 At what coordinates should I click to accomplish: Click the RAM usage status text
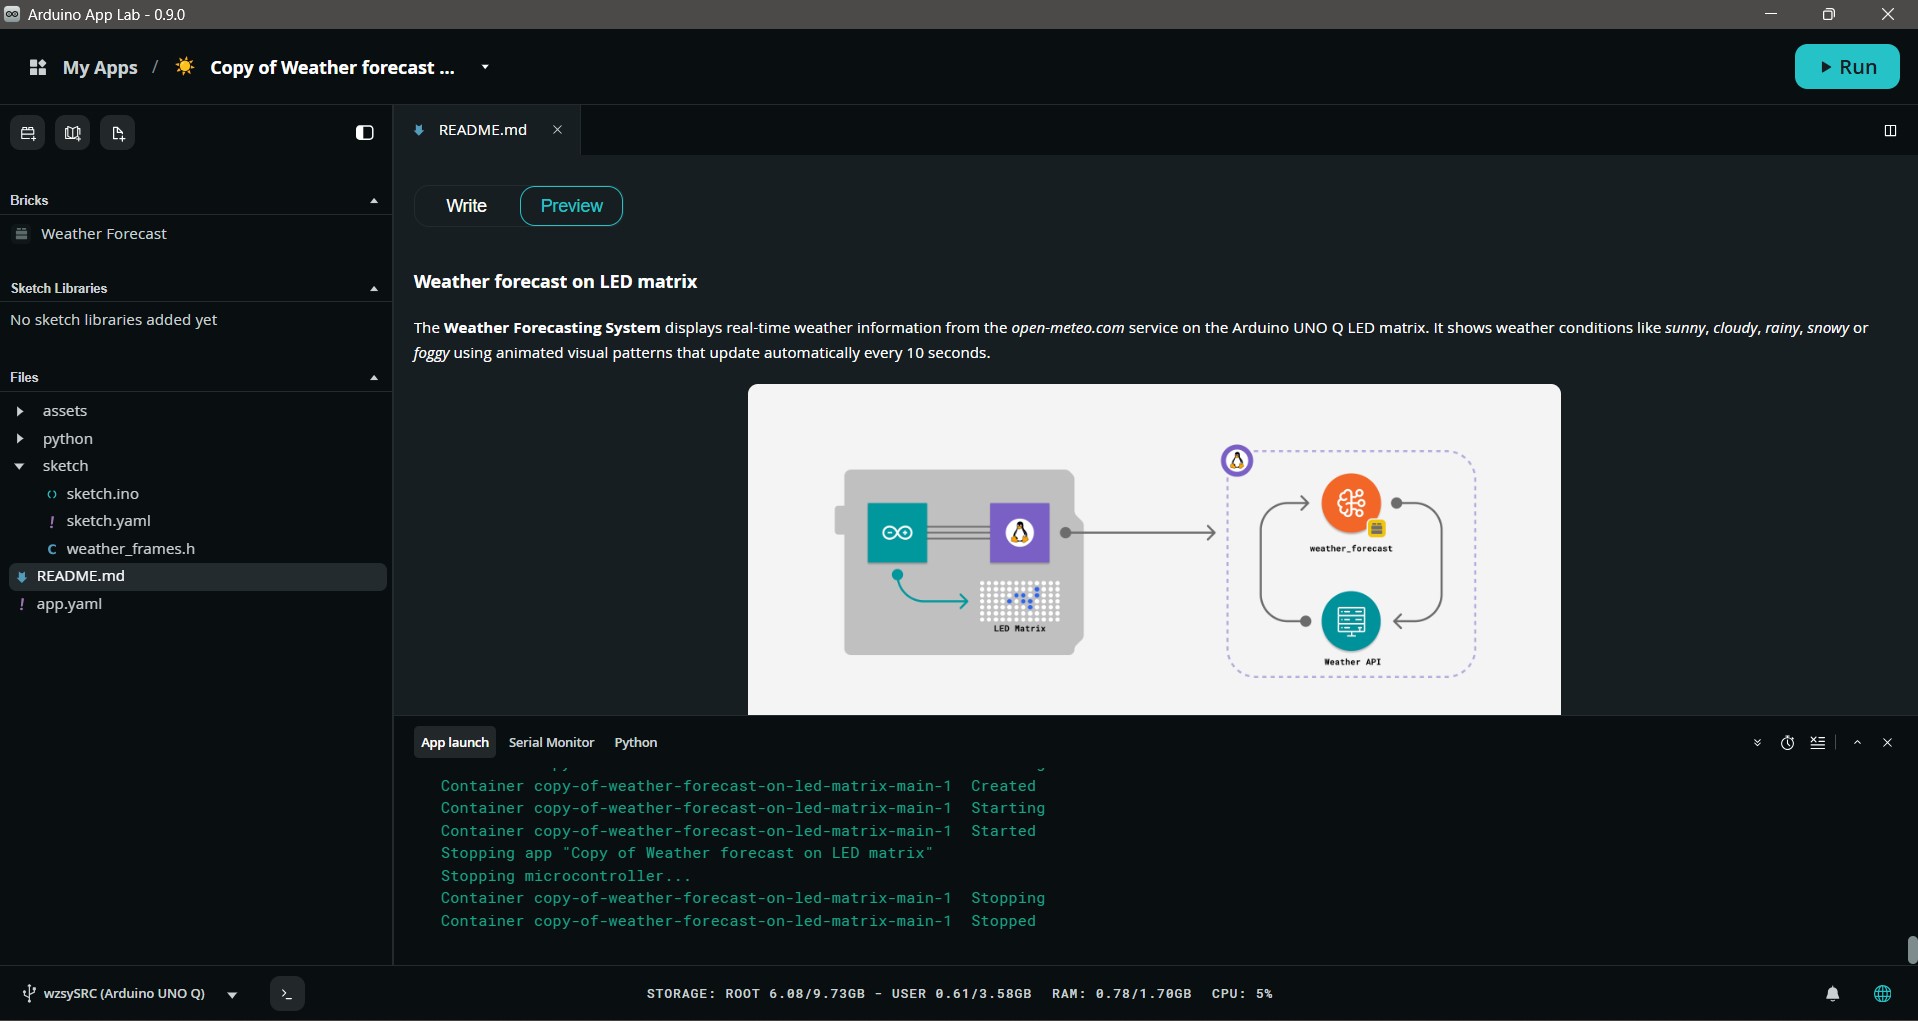[1121, 994]
